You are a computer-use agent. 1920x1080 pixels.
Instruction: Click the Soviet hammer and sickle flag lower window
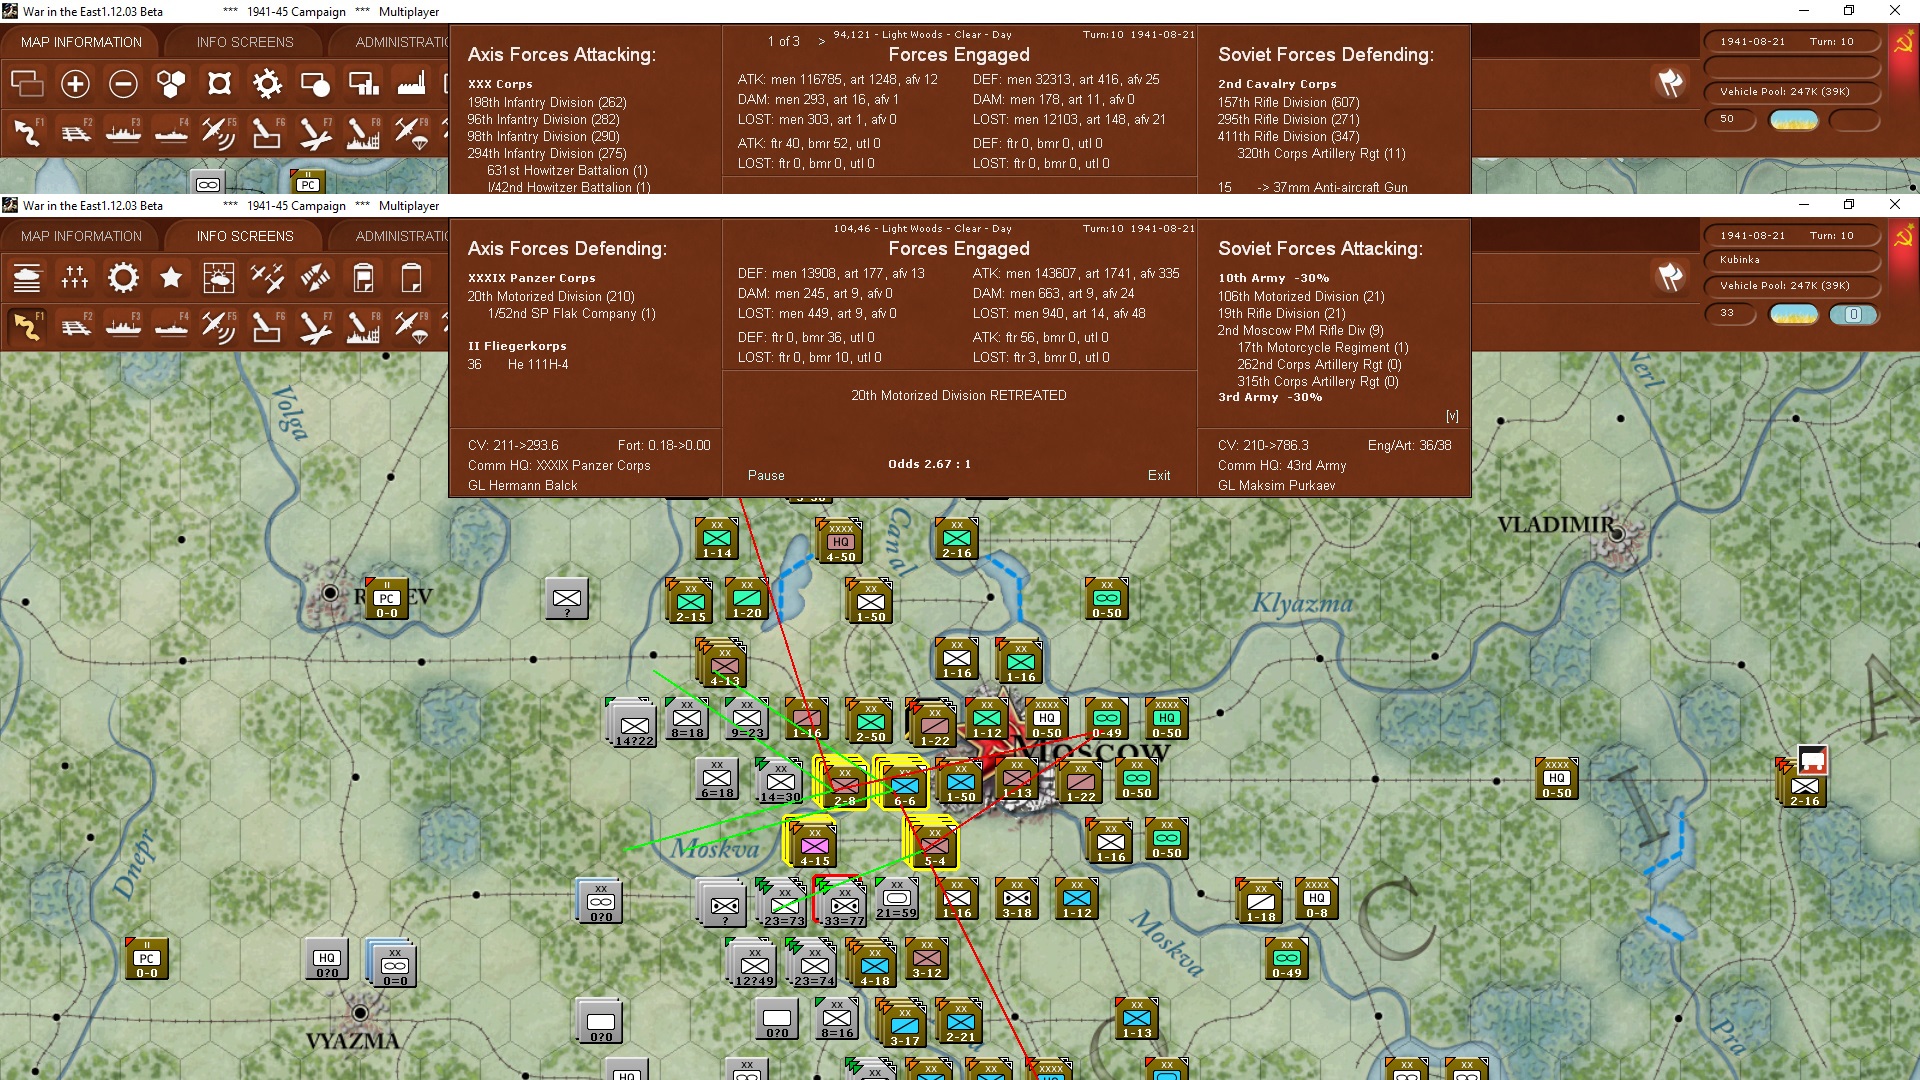point(1904,237)
